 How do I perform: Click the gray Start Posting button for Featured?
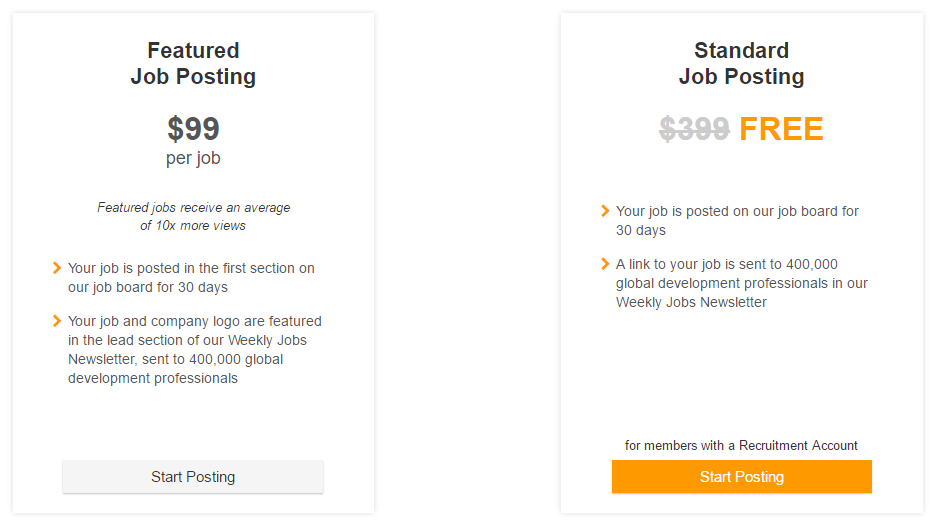[x=193, y=476]
